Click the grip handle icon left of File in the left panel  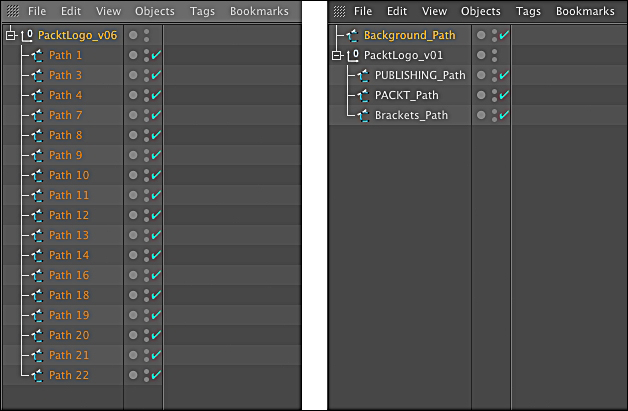tap(13, 11)
